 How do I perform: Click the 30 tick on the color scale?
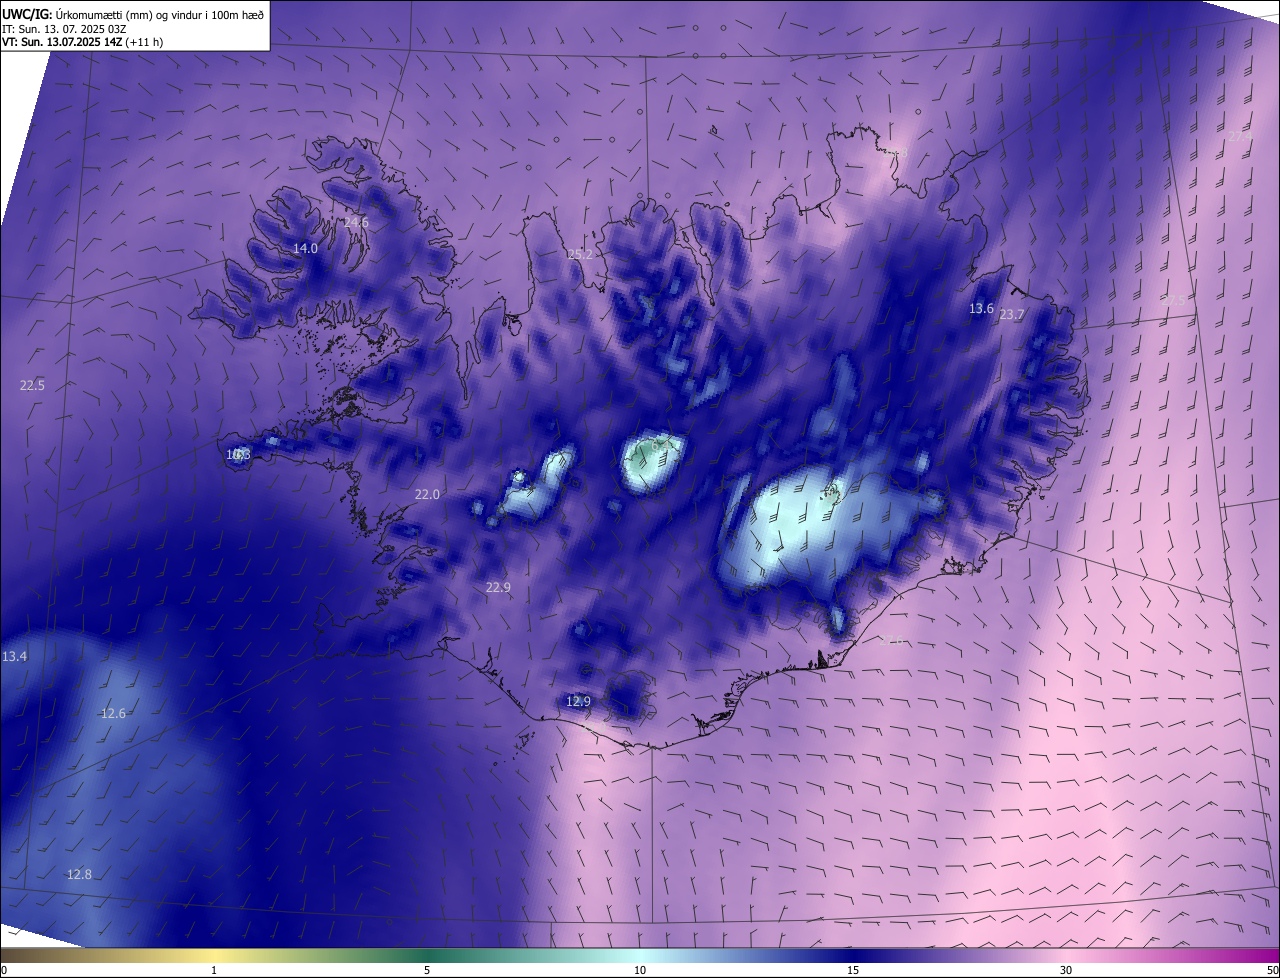pos(1066,970)
